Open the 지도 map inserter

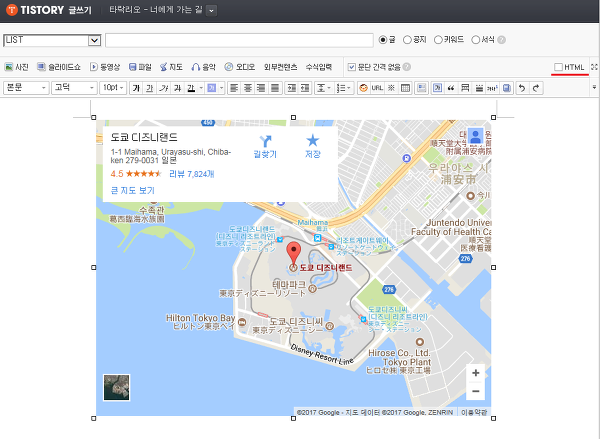pos(171,67)
